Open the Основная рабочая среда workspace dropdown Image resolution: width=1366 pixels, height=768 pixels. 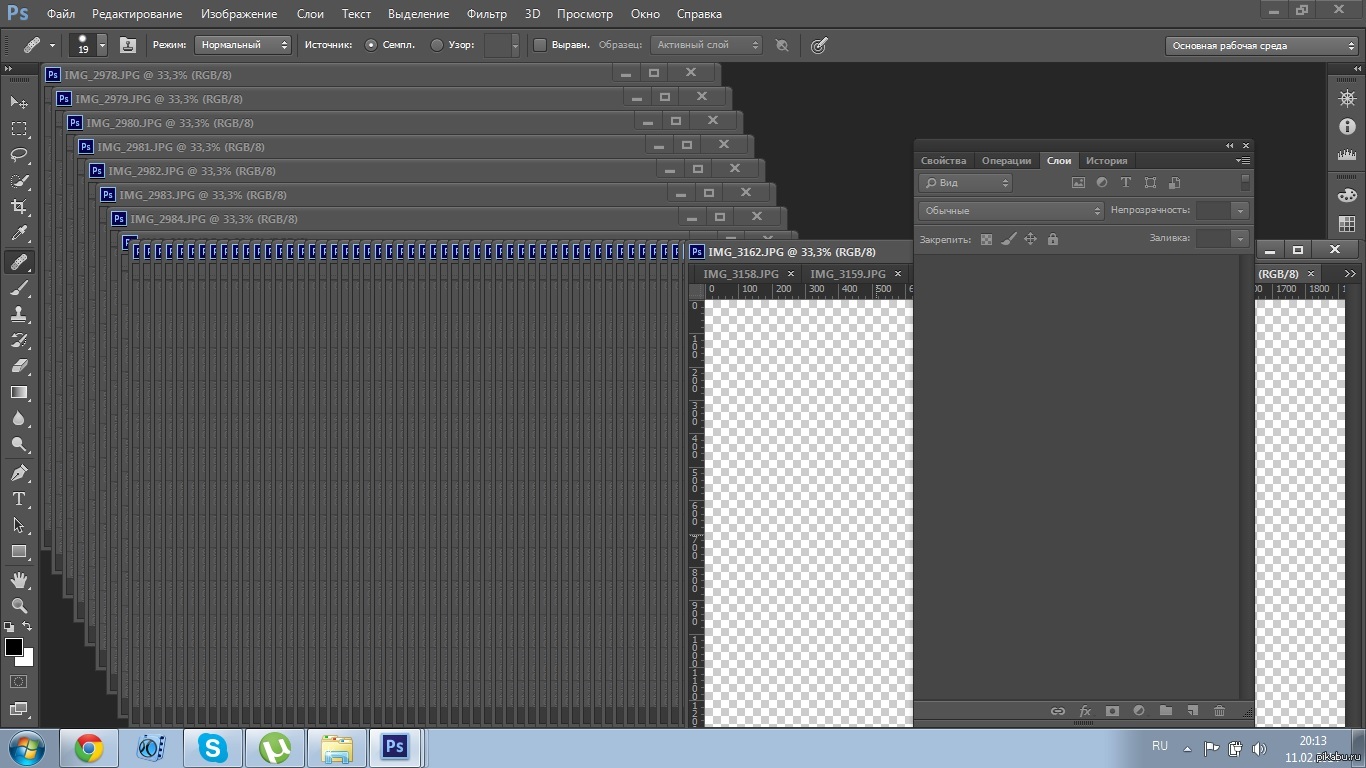1262,45
